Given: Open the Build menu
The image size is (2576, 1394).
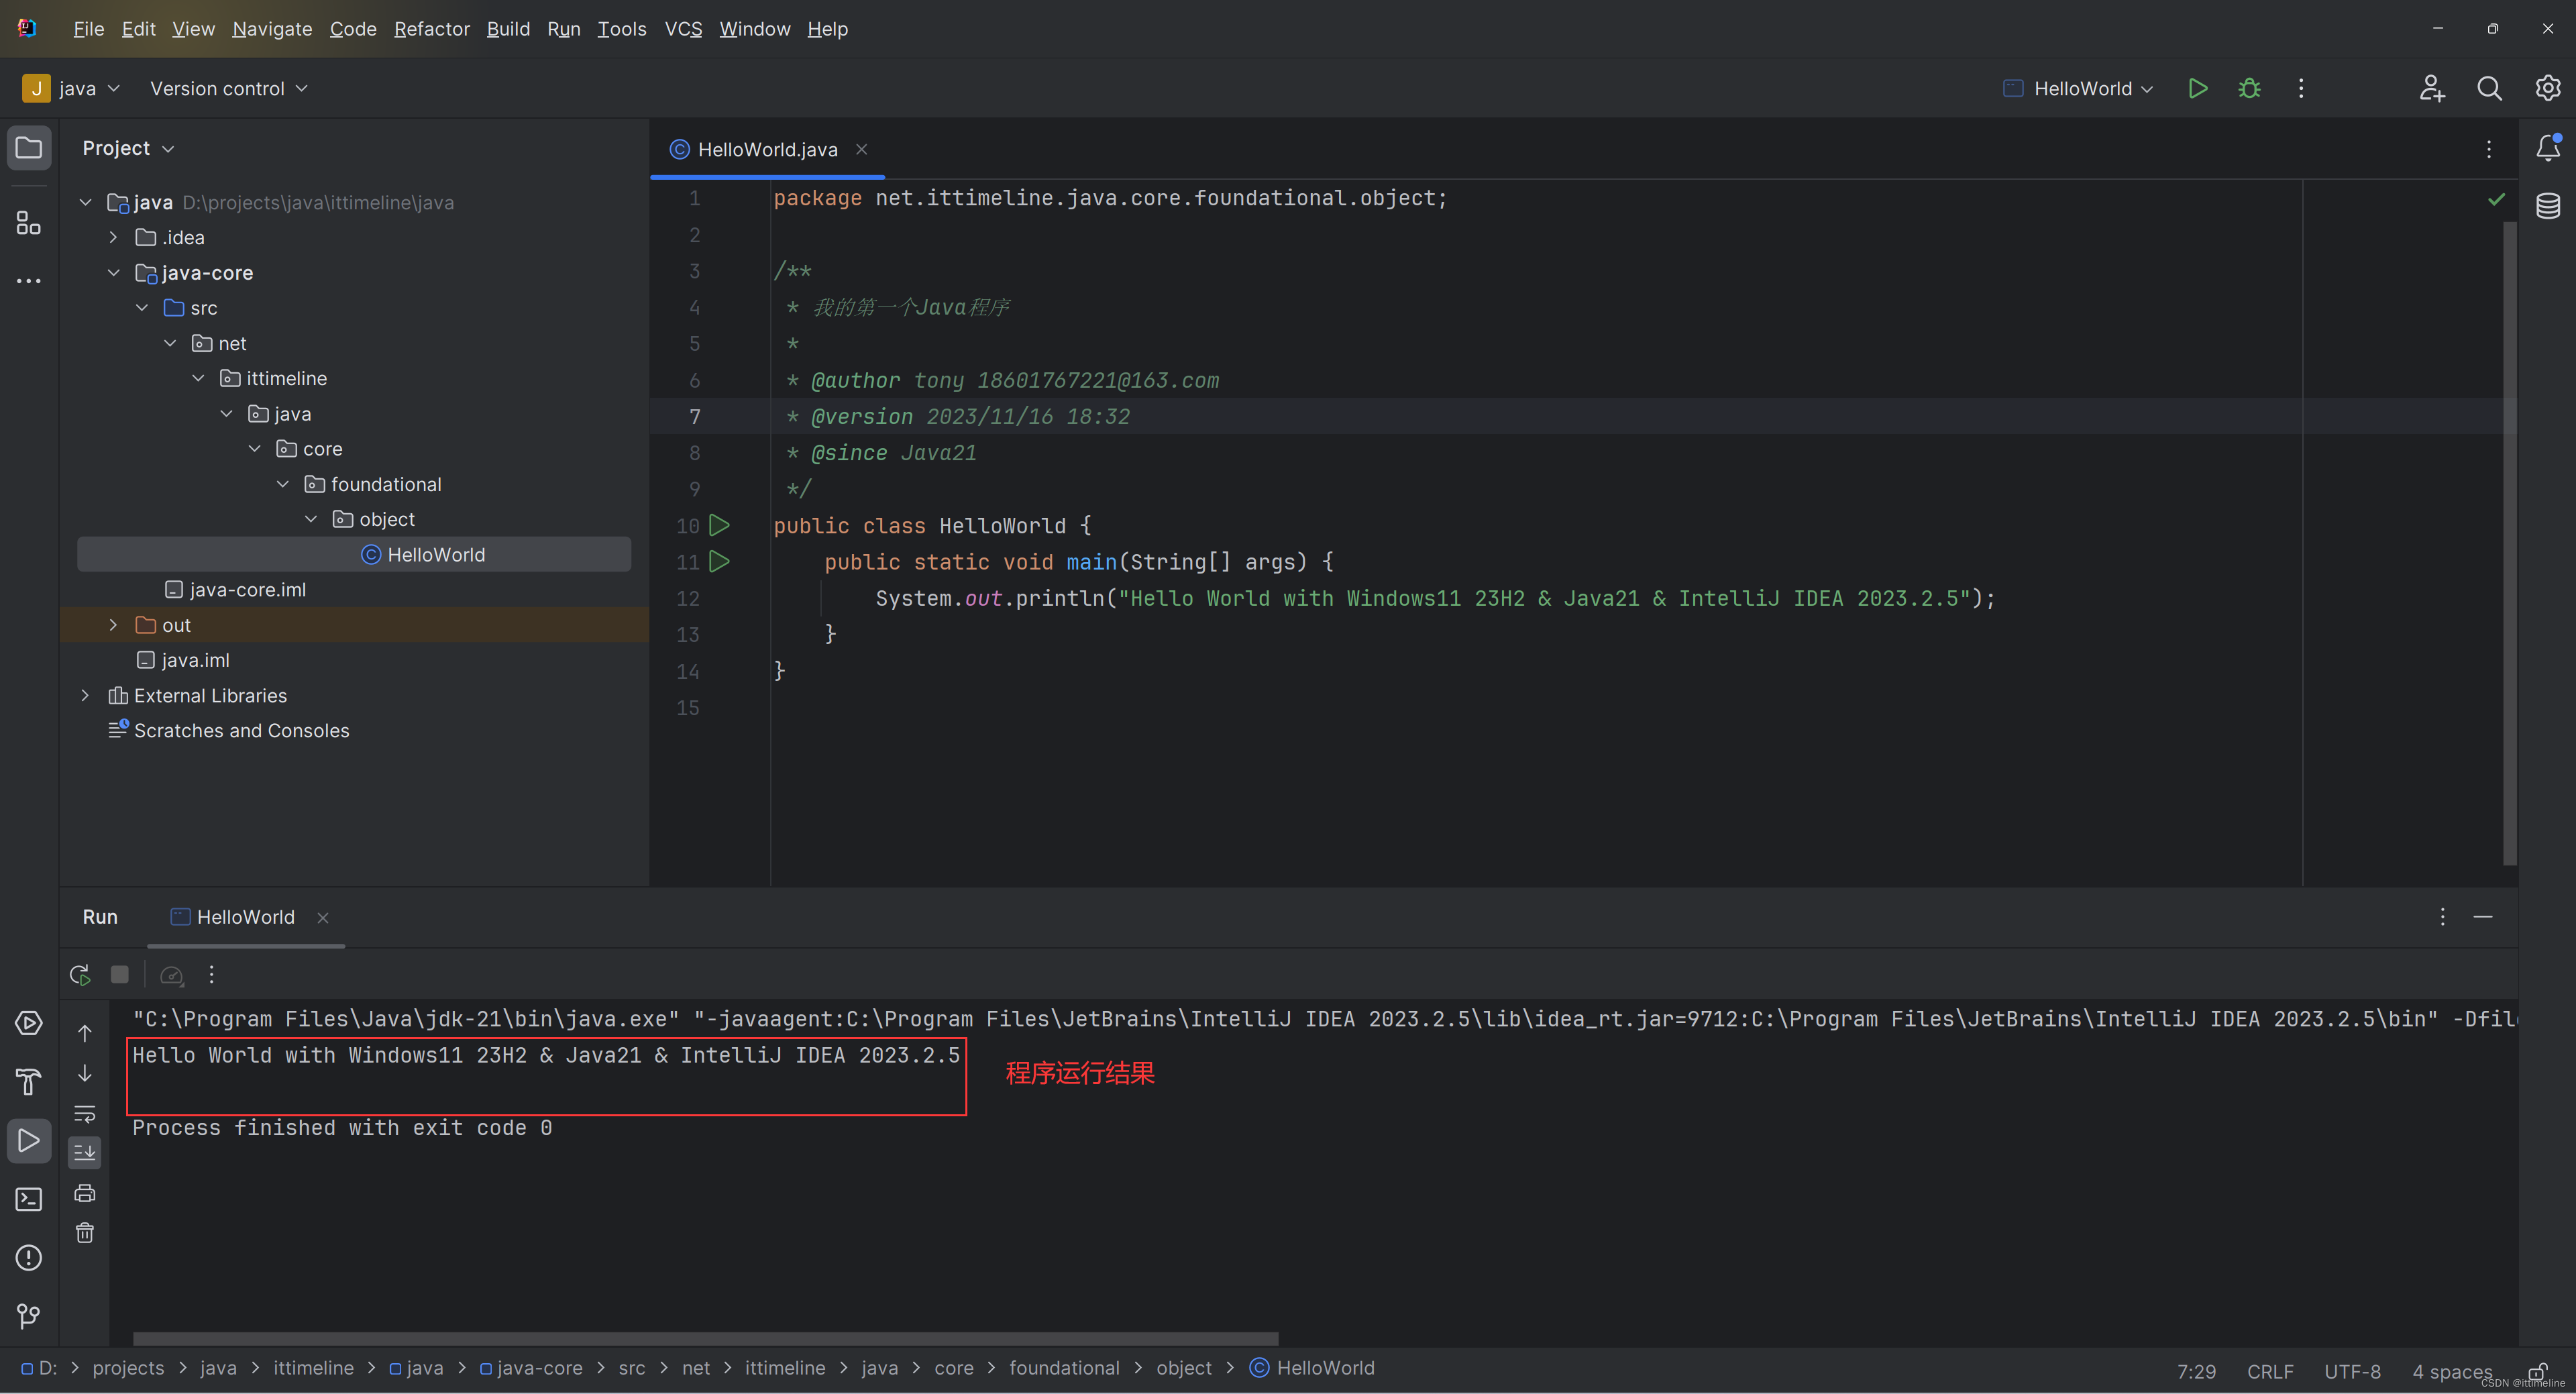Looking at the screenshot, I should coord(508,29).
